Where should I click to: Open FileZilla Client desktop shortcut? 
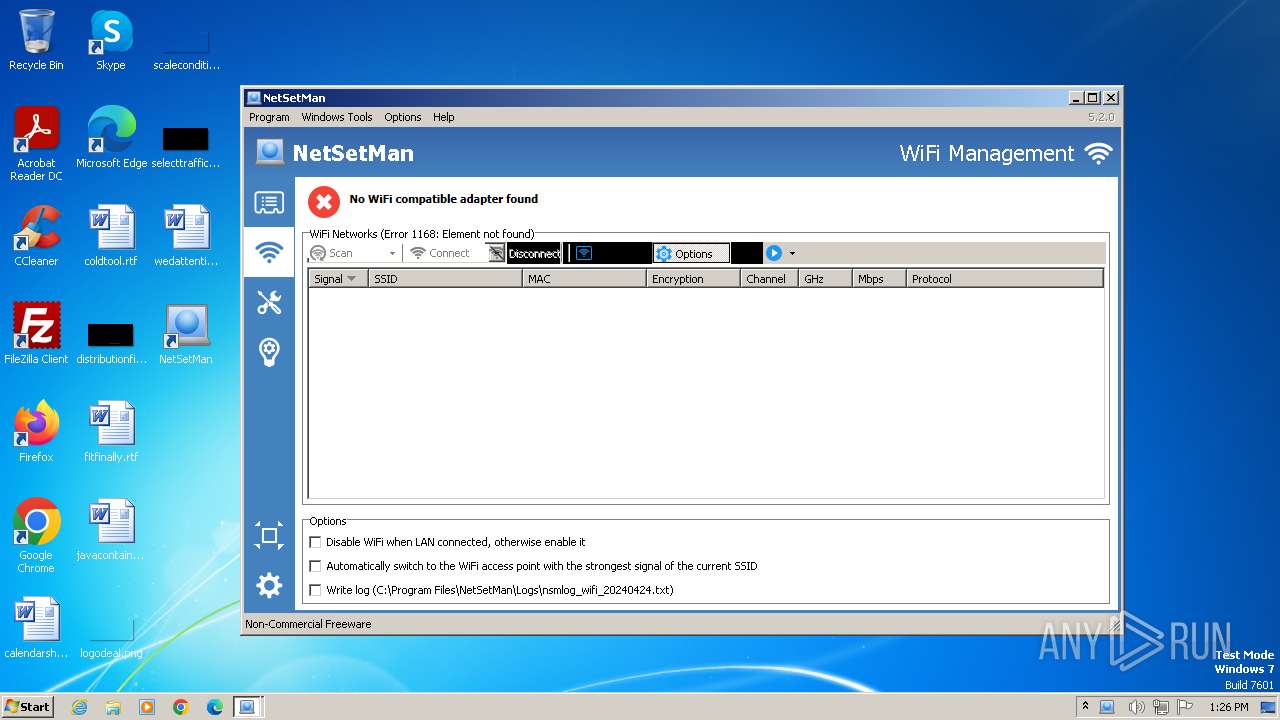(36, 333)
